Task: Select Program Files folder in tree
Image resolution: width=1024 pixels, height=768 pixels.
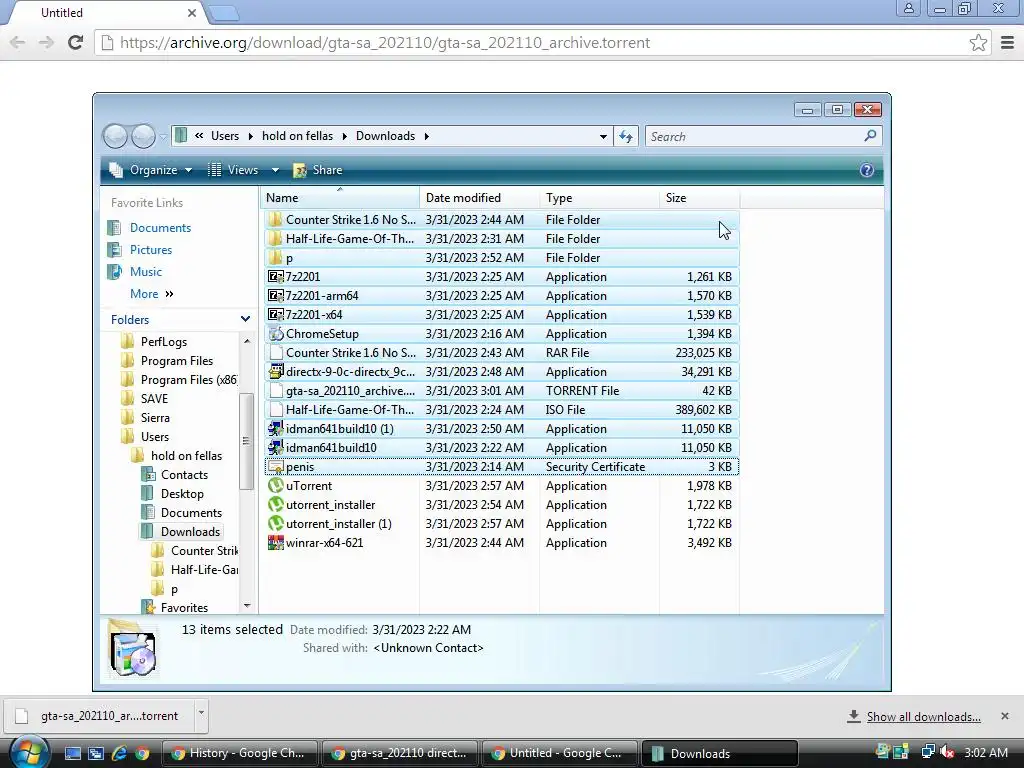Action: pyautogui.click(x=176, y=361)
